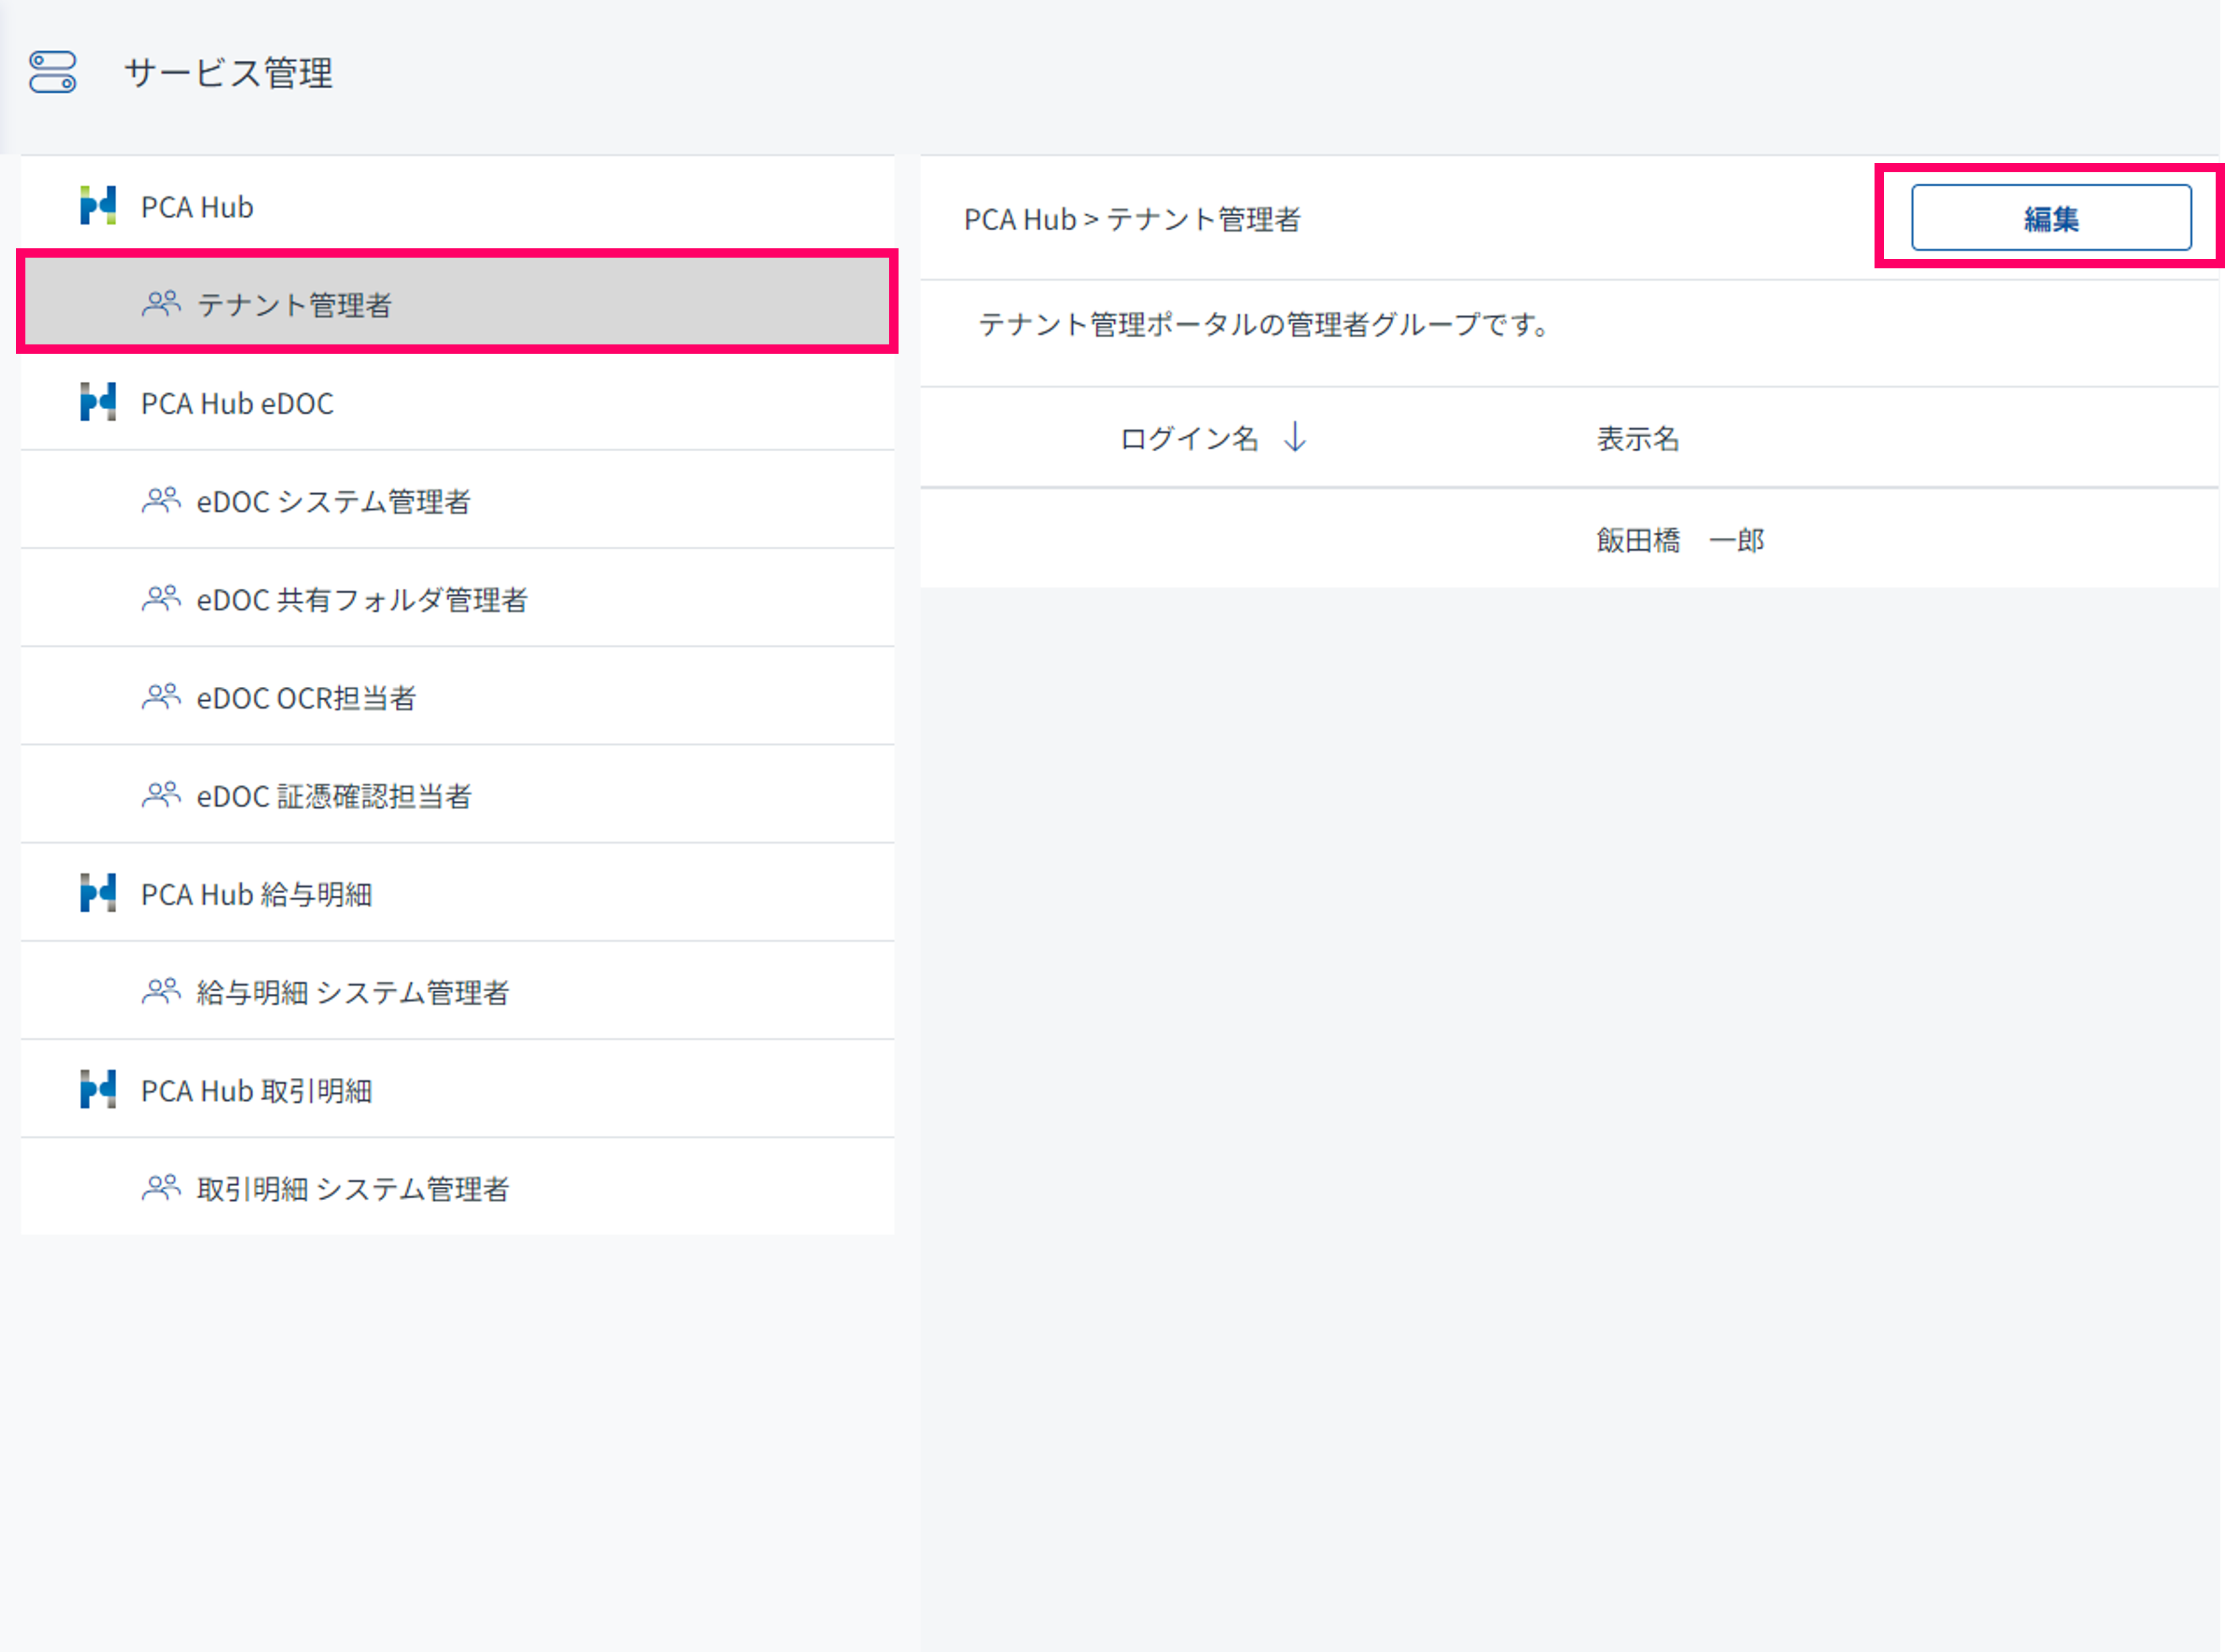Select the 飯田橋 一郎 user row

pyautogui.click(x=1679, y=540)
